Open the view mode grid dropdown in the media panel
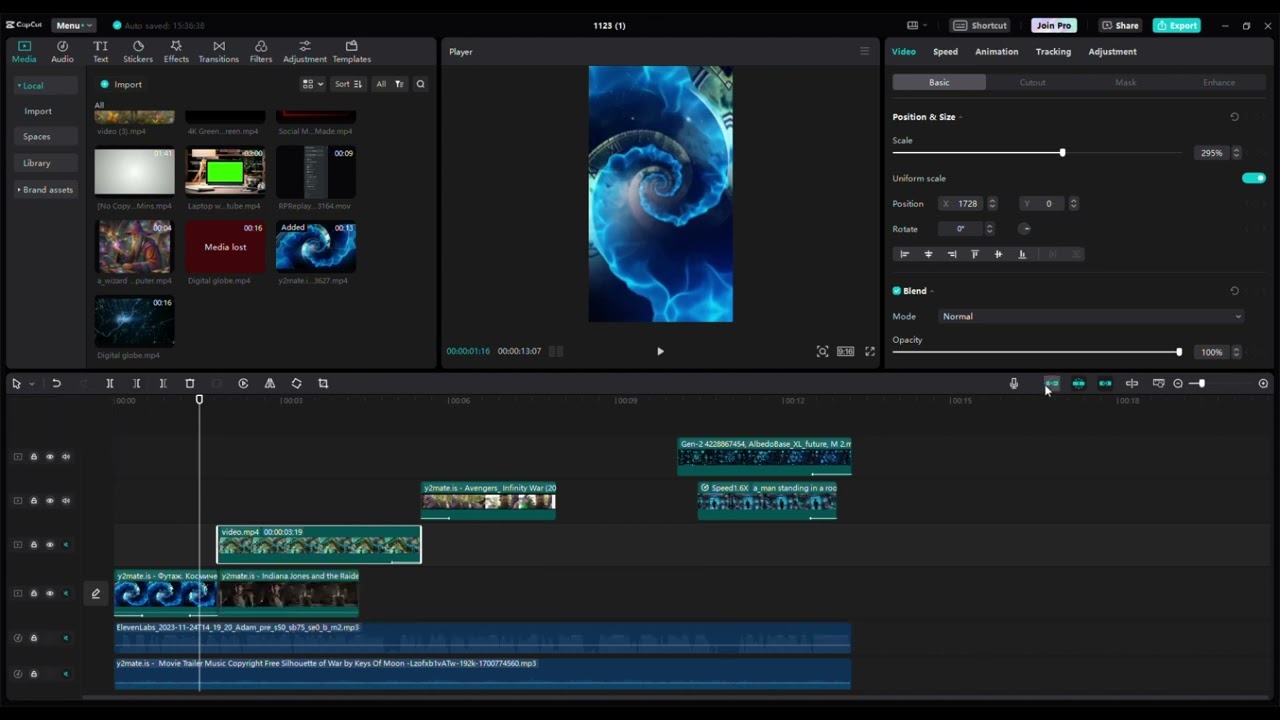This screenshot has height=720, width=1280. (x=313, y=84)
